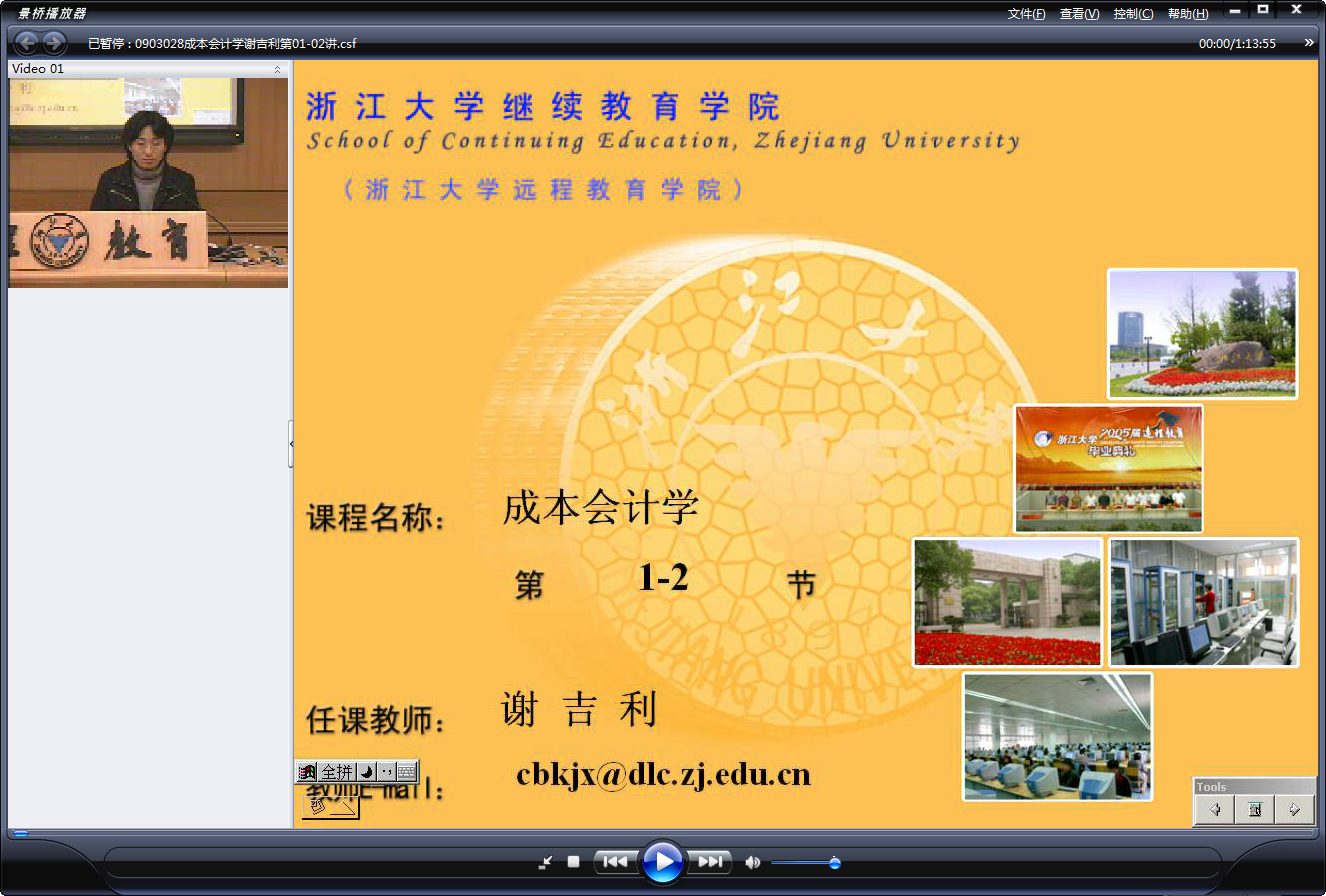Open the 查看(V) menu
The width and height of the screenshot is (1326, 896).
[x=1079, y=14]
